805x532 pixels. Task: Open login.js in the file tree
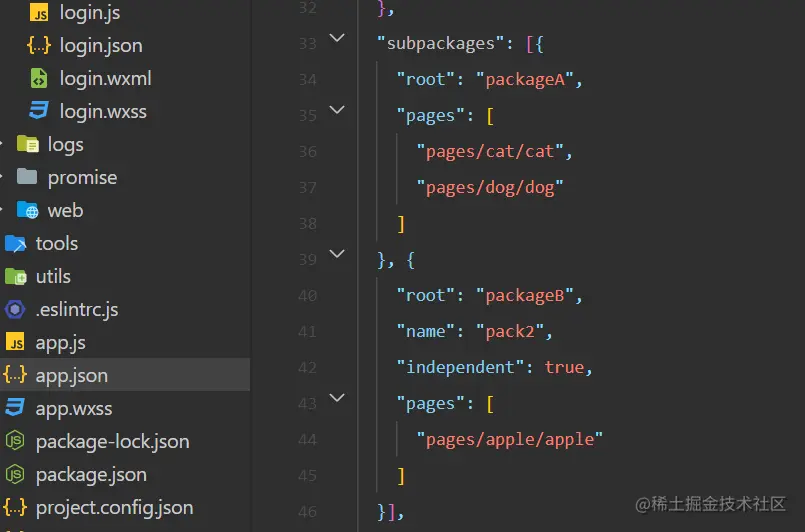(89, 12)
